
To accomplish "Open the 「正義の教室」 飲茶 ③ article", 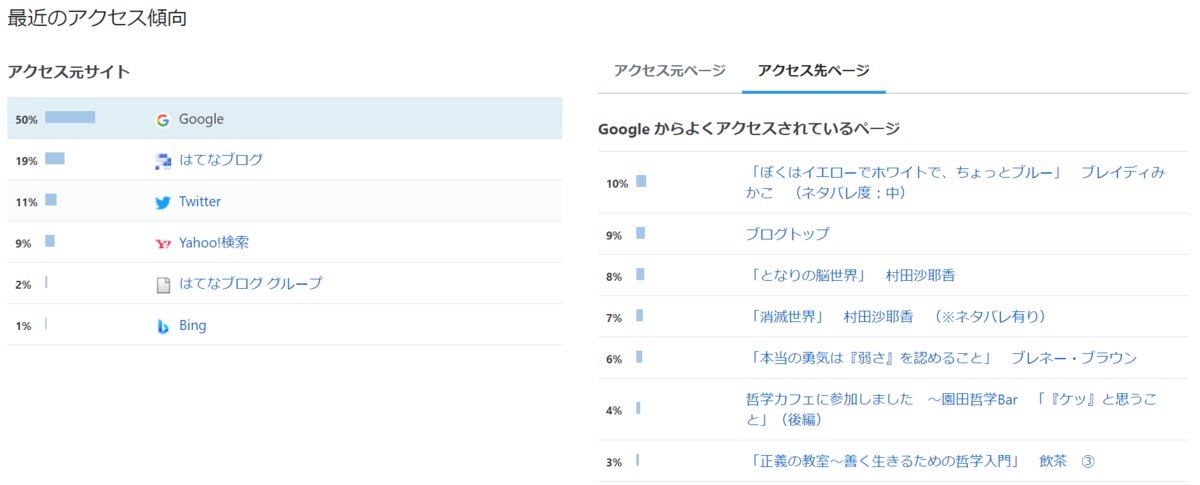I will coord(921,462).
